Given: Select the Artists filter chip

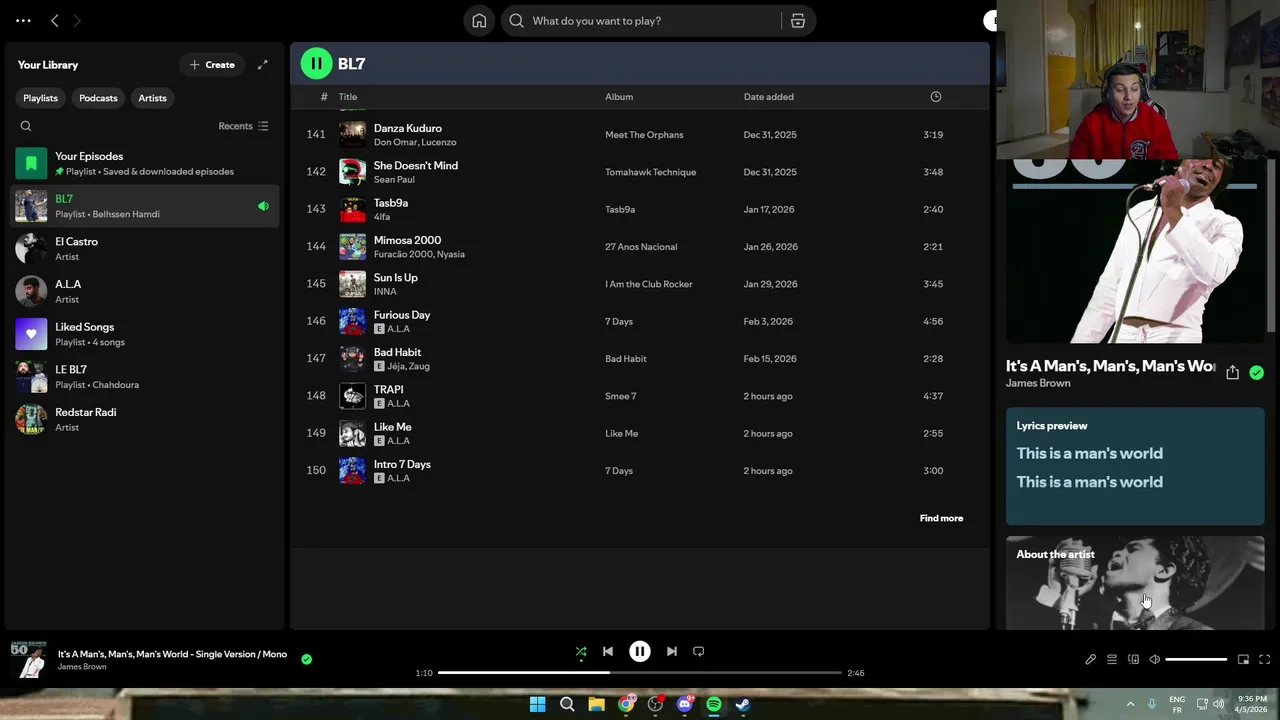Looking at the screenshot, I should [x=152, y=98].
